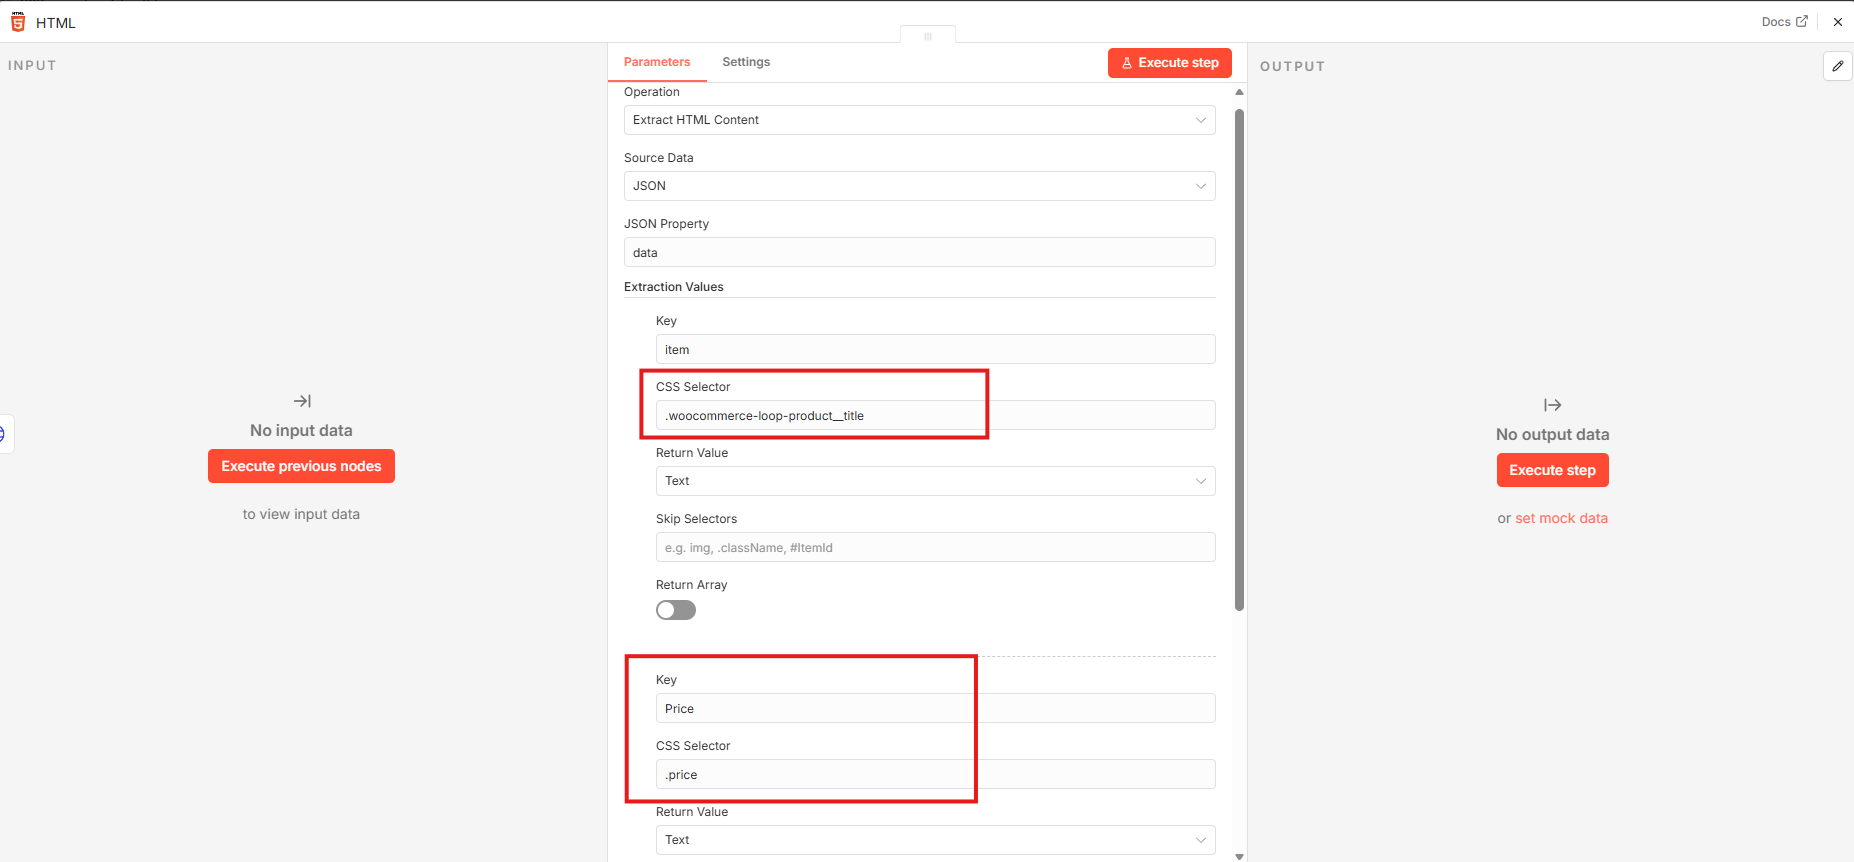This screenshot has width=1854, height=862.
Task: Click the JSON Property field containing data
Action: (x=919, y=253)
